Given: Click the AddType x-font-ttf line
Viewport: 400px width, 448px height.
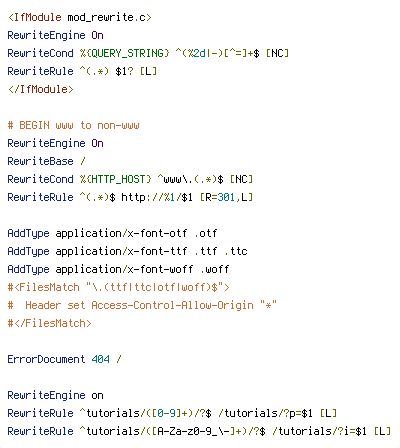Looking at the screenshot, I should [127, 251].
